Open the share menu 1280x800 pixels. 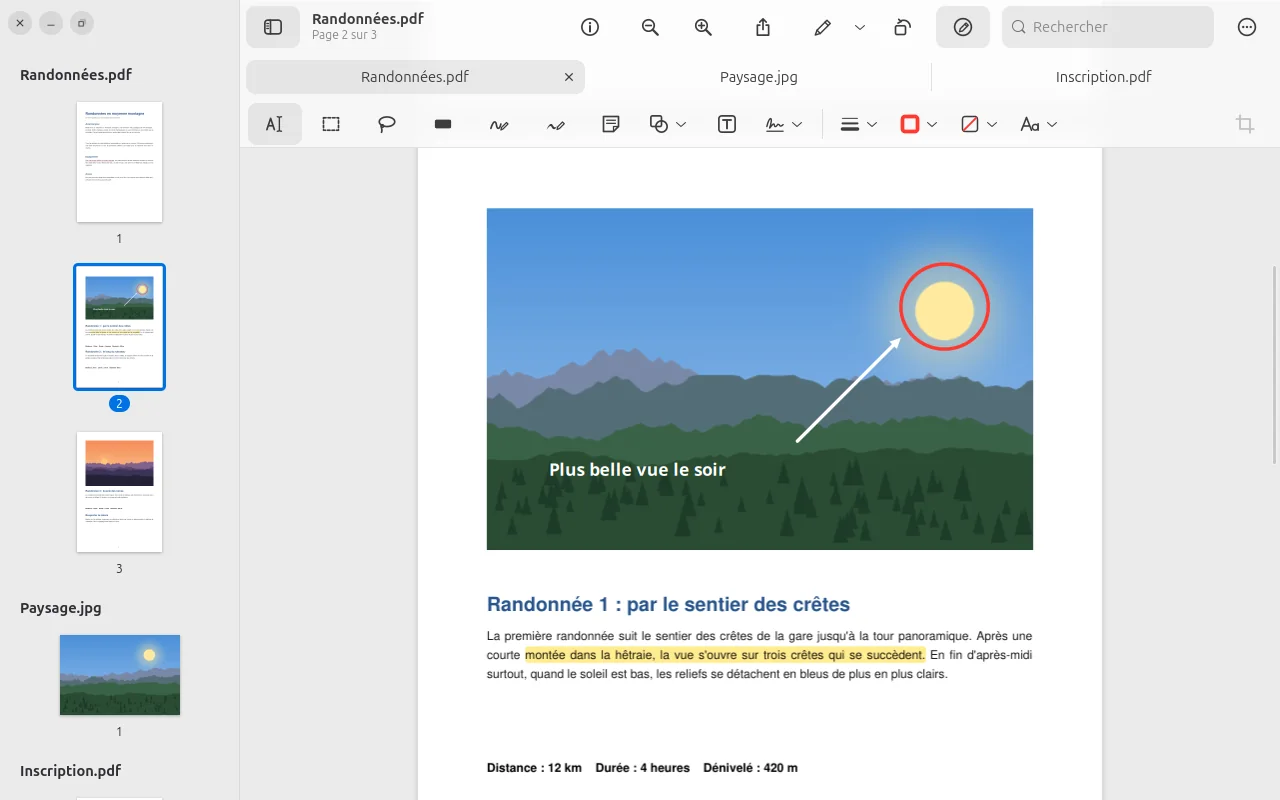pyautogui.click(x=763, y=27)
